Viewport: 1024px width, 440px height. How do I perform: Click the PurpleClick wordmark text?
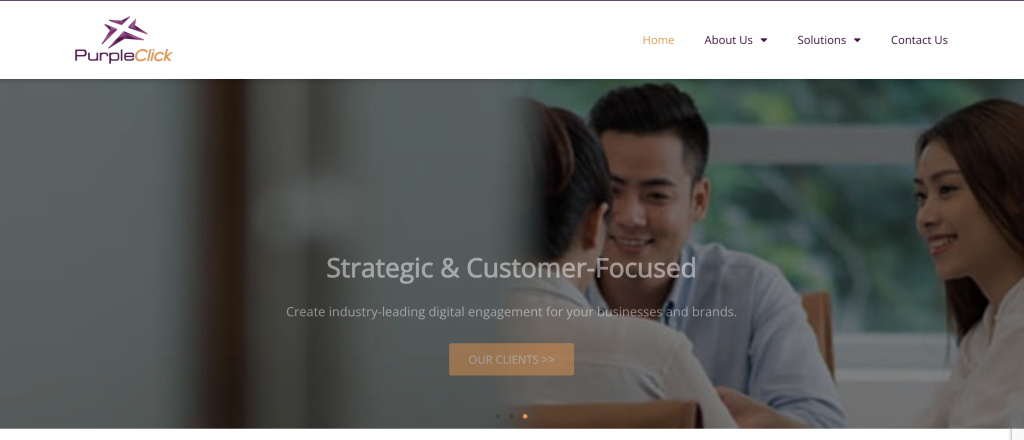123,56
